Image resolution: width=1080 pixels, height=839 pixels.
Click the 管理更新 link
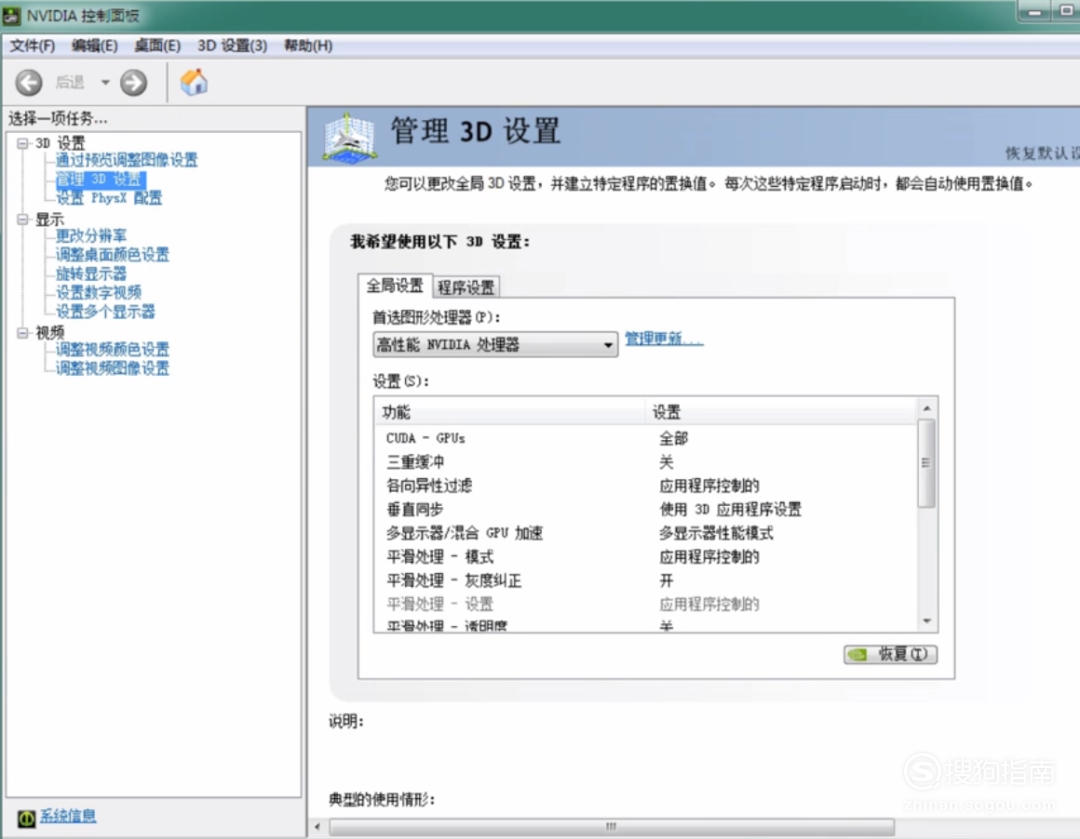664,338
